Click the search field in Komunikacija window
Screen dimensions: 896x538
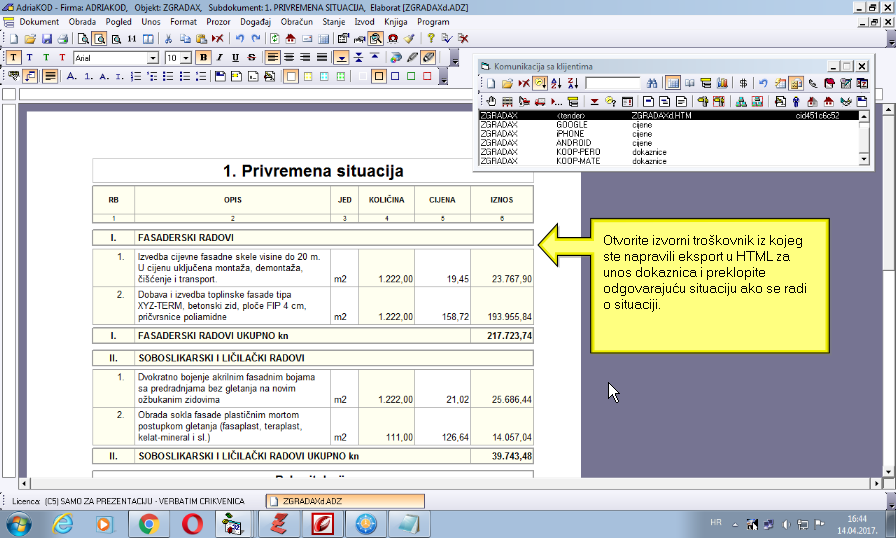point(613,83)
